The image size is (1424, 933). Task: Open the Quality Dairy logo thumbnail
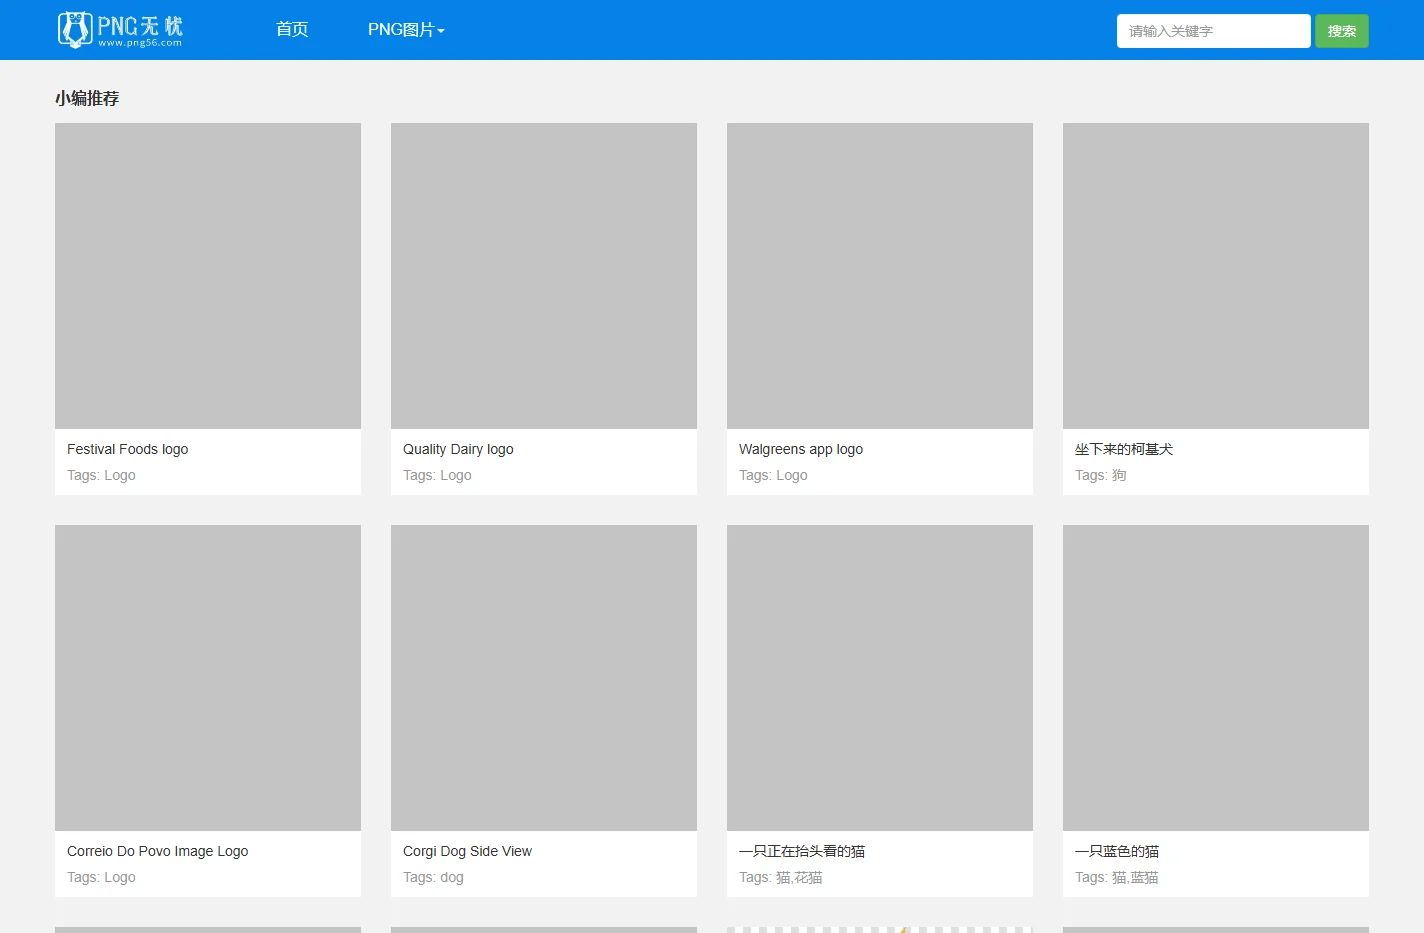[x=544, y=276]
